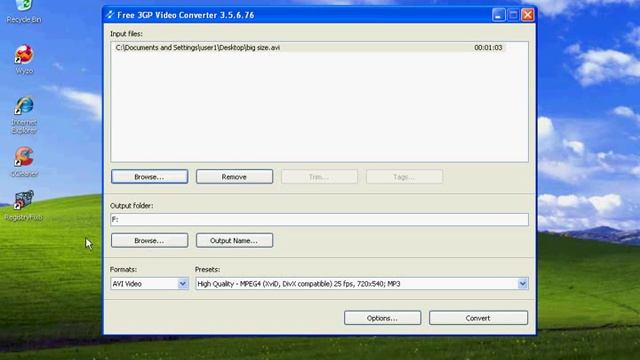Click the 00:01:03 duration value
Image resolution: width=640 pixels, height=360 pixels.
488,48
